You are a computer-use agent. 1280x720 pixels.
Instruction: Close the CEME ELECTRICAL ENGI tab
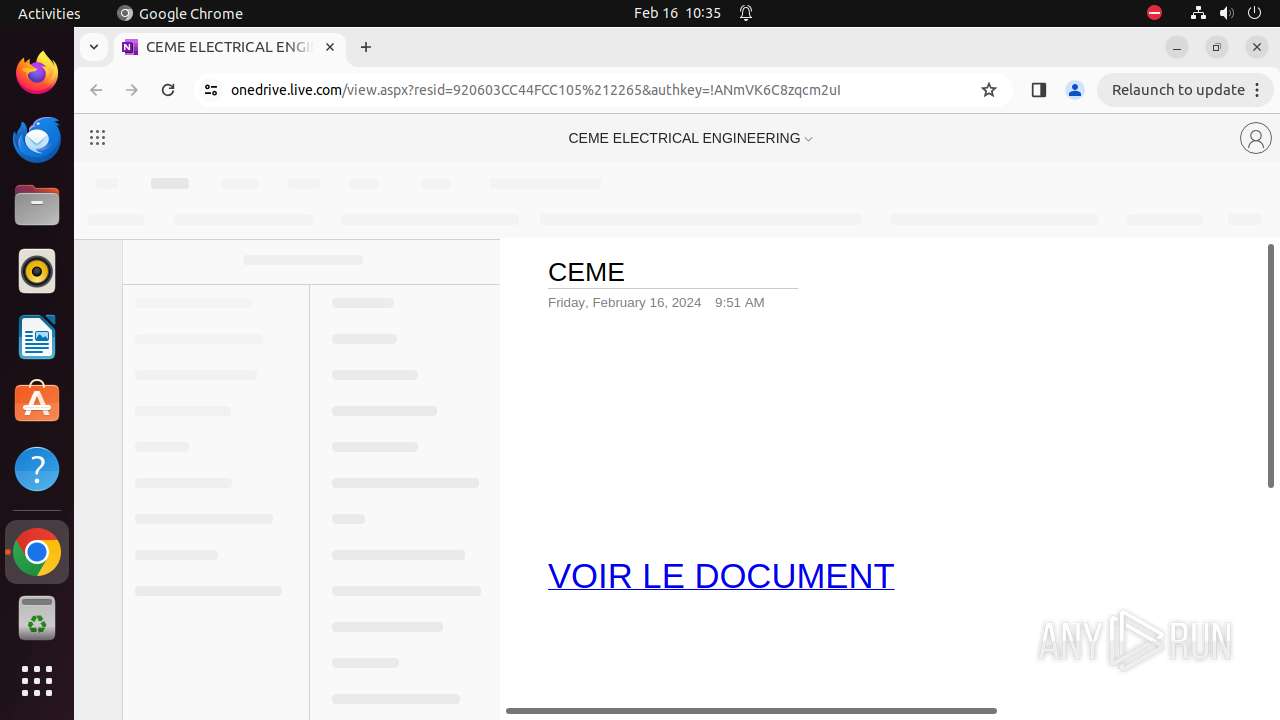pos(330,47)
